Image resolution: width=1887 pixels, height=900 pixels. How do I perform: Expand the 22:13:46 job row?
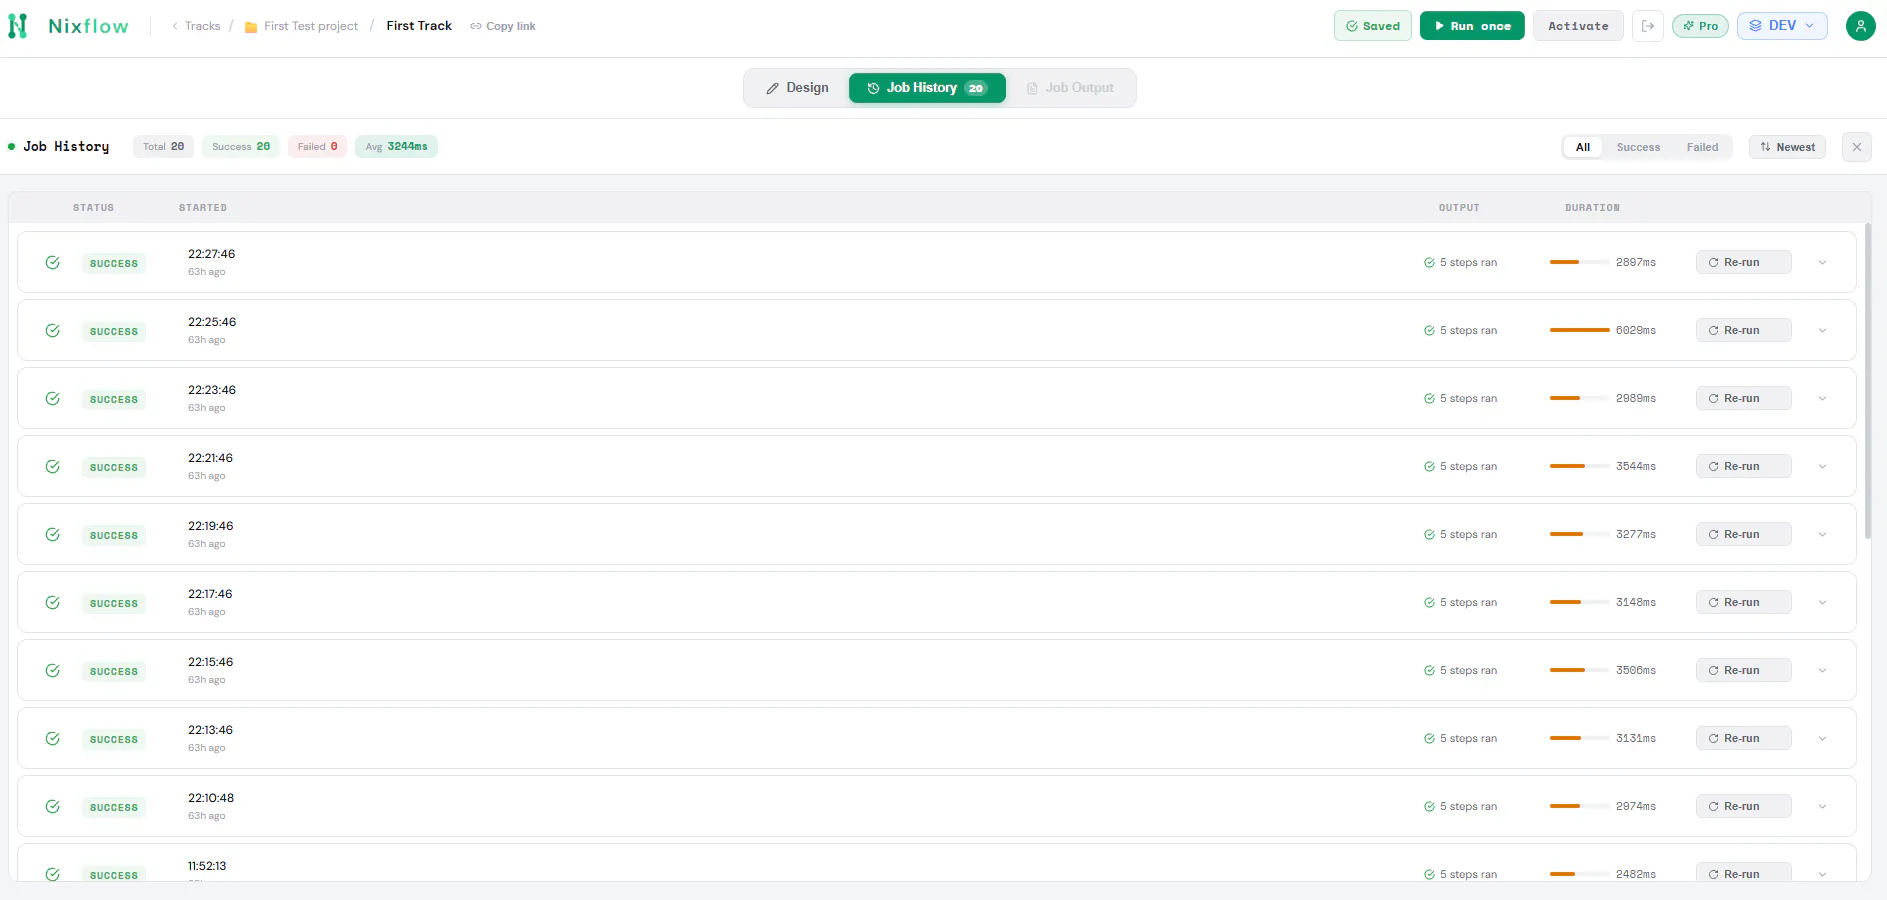(1822, 739)
